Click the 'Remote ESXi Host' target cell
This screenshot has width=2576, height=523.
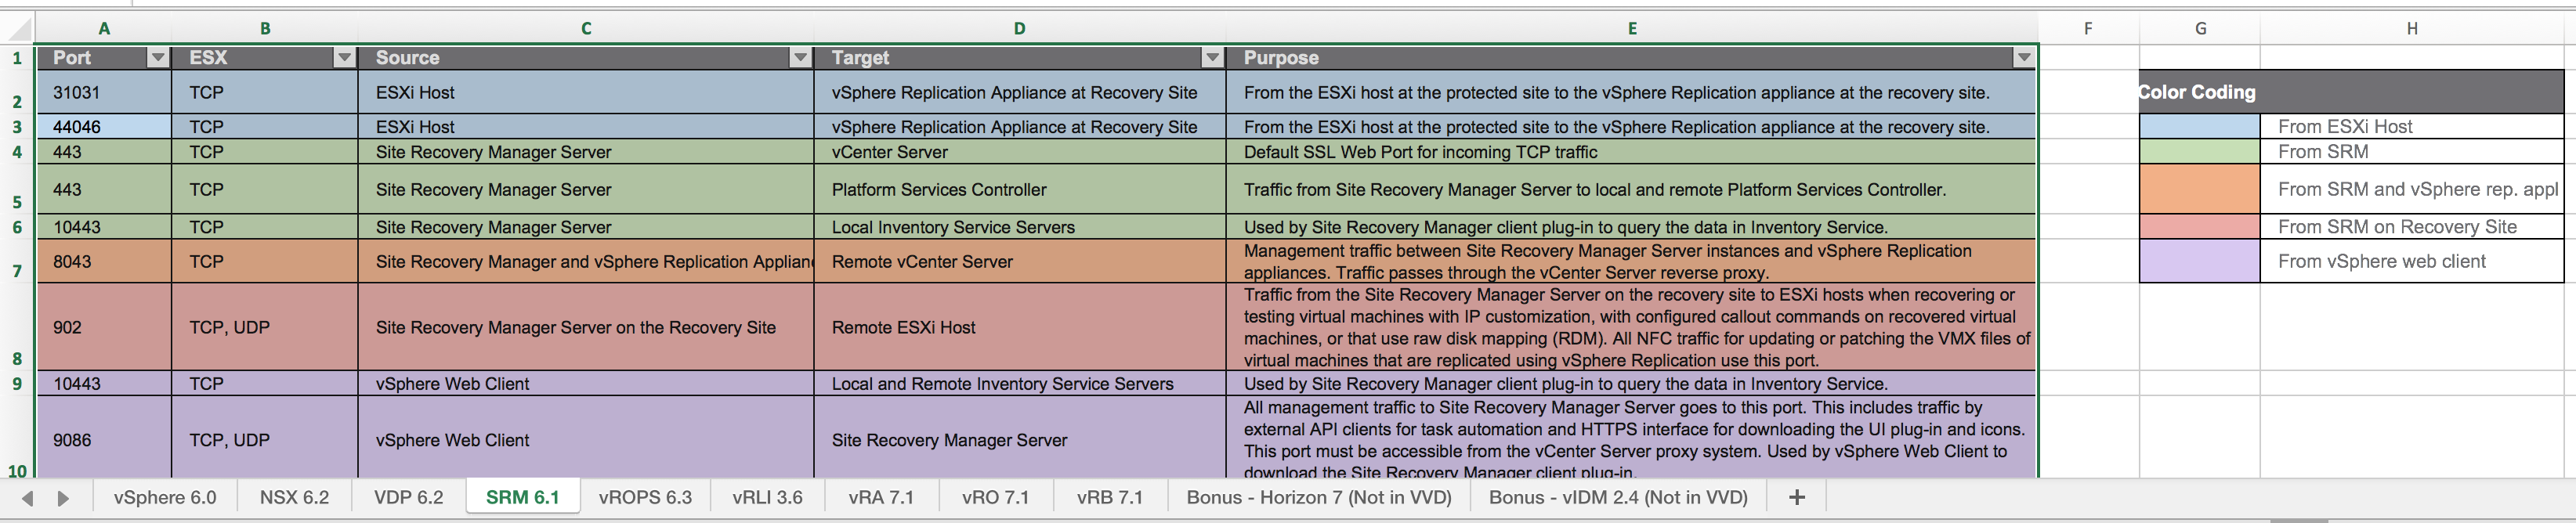(x=1020, y=327)
